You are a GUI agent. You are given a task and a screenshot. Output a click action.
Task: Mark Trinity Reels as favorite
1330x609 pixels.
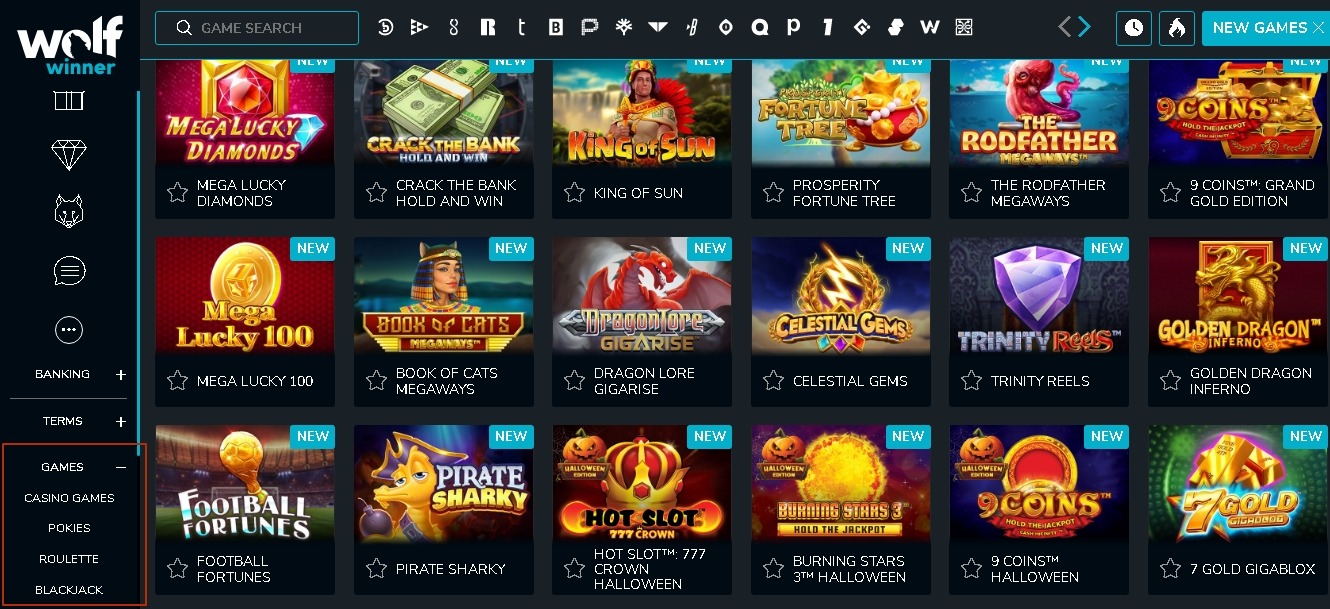971,380
